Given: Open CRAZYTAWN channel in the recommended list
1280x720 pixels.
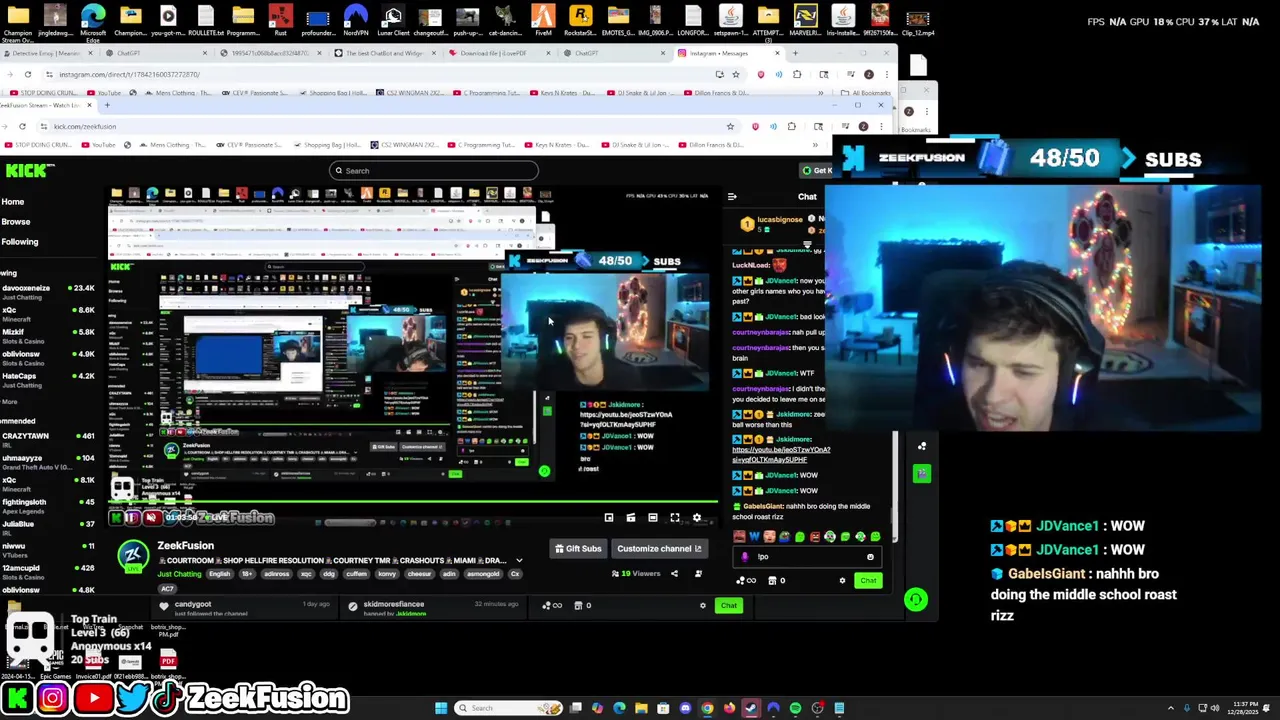Looking at the screenshot, I should [x=48, y=440].
